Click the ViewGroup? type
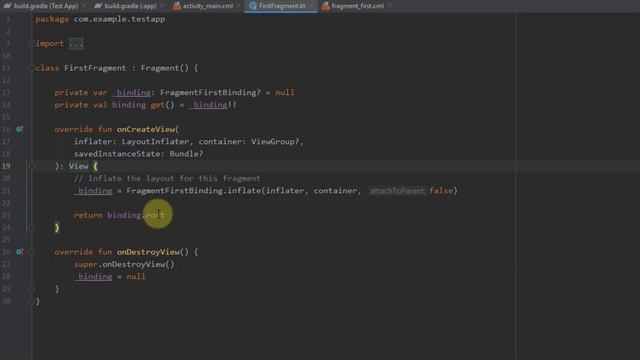This screenshot has width=640, height=360. 275,142
